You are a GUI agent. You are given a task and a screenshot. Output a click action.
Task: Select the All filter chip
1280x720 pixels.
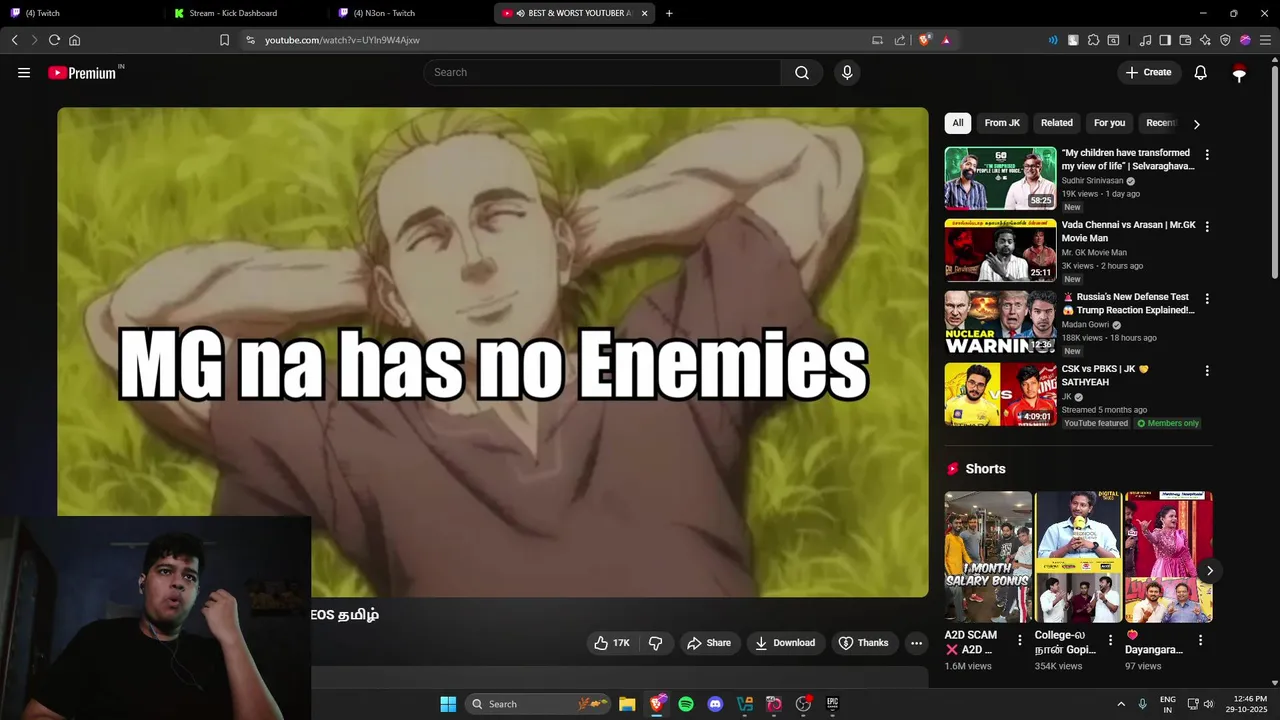point(958,123)
